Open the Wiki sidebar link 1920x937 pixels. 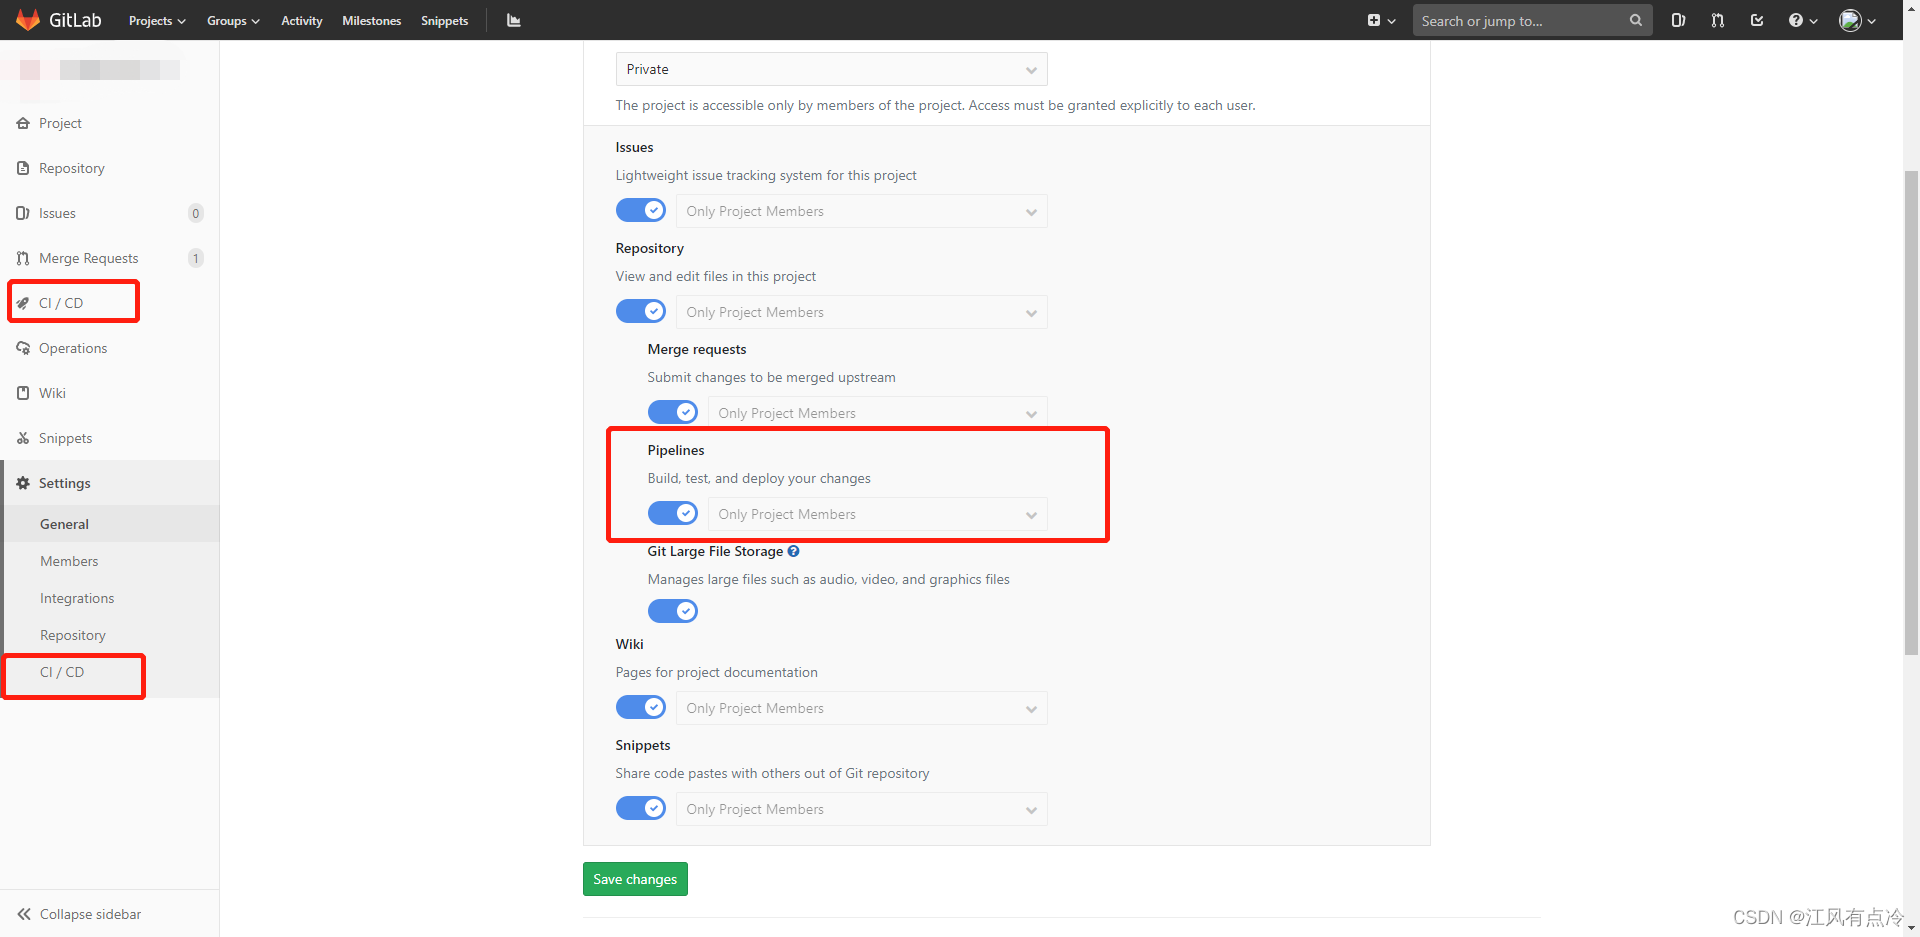coord(52,393)
